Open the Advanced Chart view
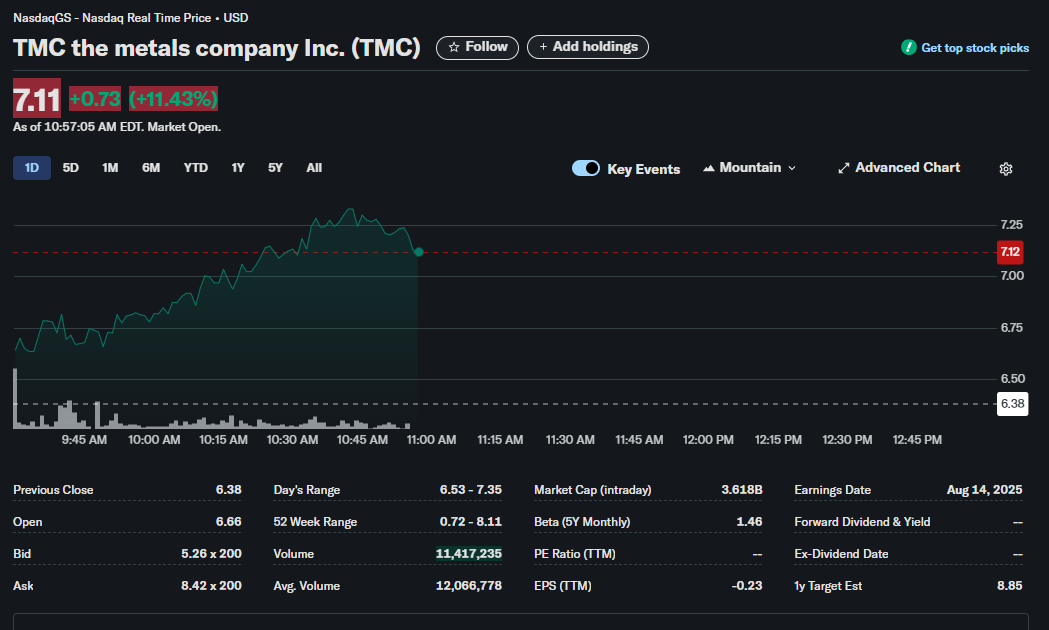The height and width of the screenshot is (630, 1049). click(x=898, y=168)
